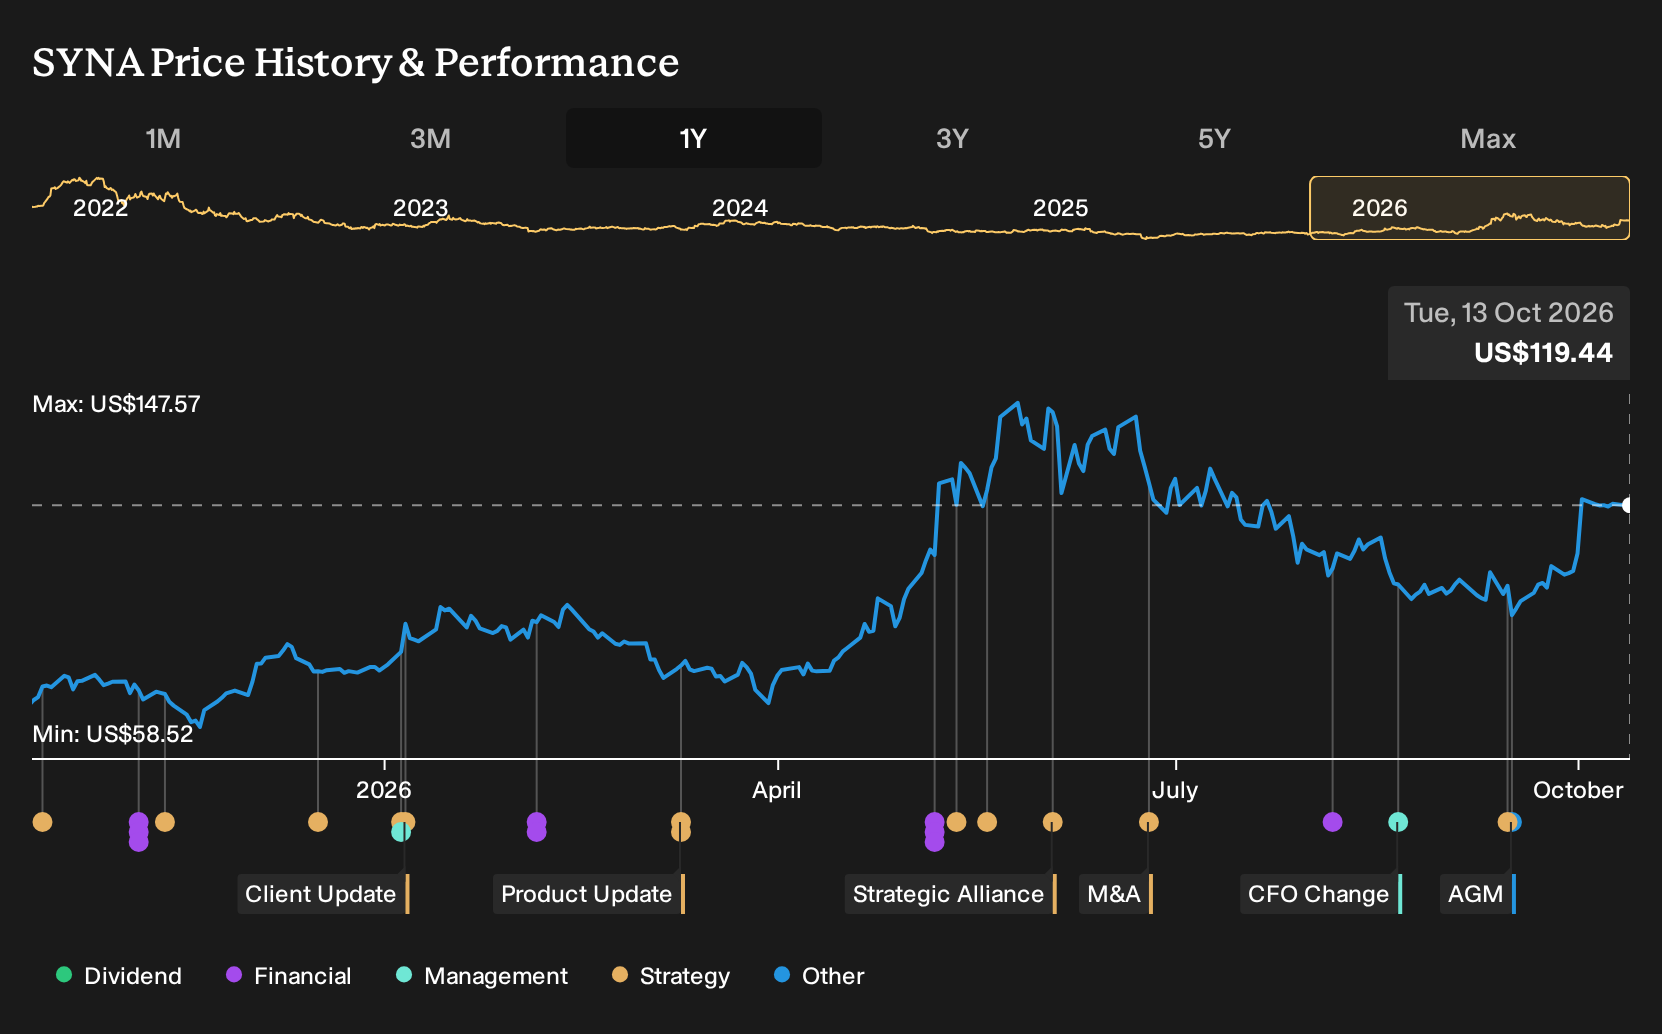1662x1034 pixels.
Task: Toggle the Other legend filter
Action: (x=819, y=976)
